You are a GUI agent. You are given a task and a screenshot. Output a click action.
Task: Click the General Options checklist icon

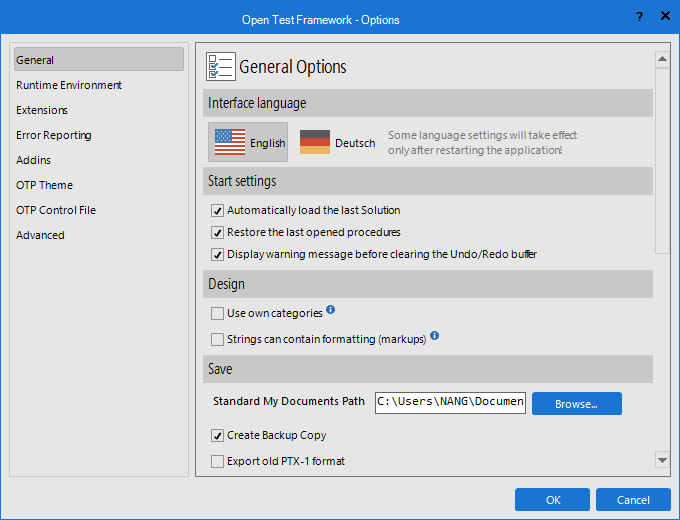click(x=221, y=66)
